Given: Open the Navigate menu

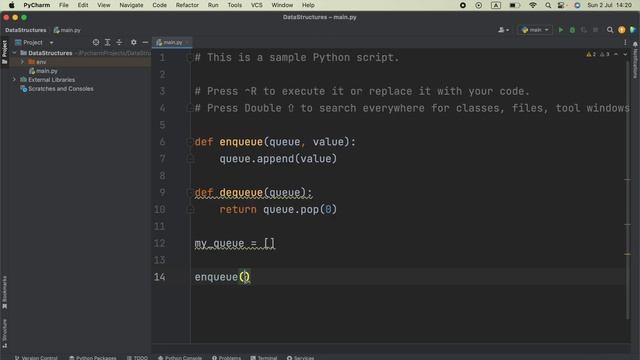Looking at the screenshot, I should tap(131, 5).
